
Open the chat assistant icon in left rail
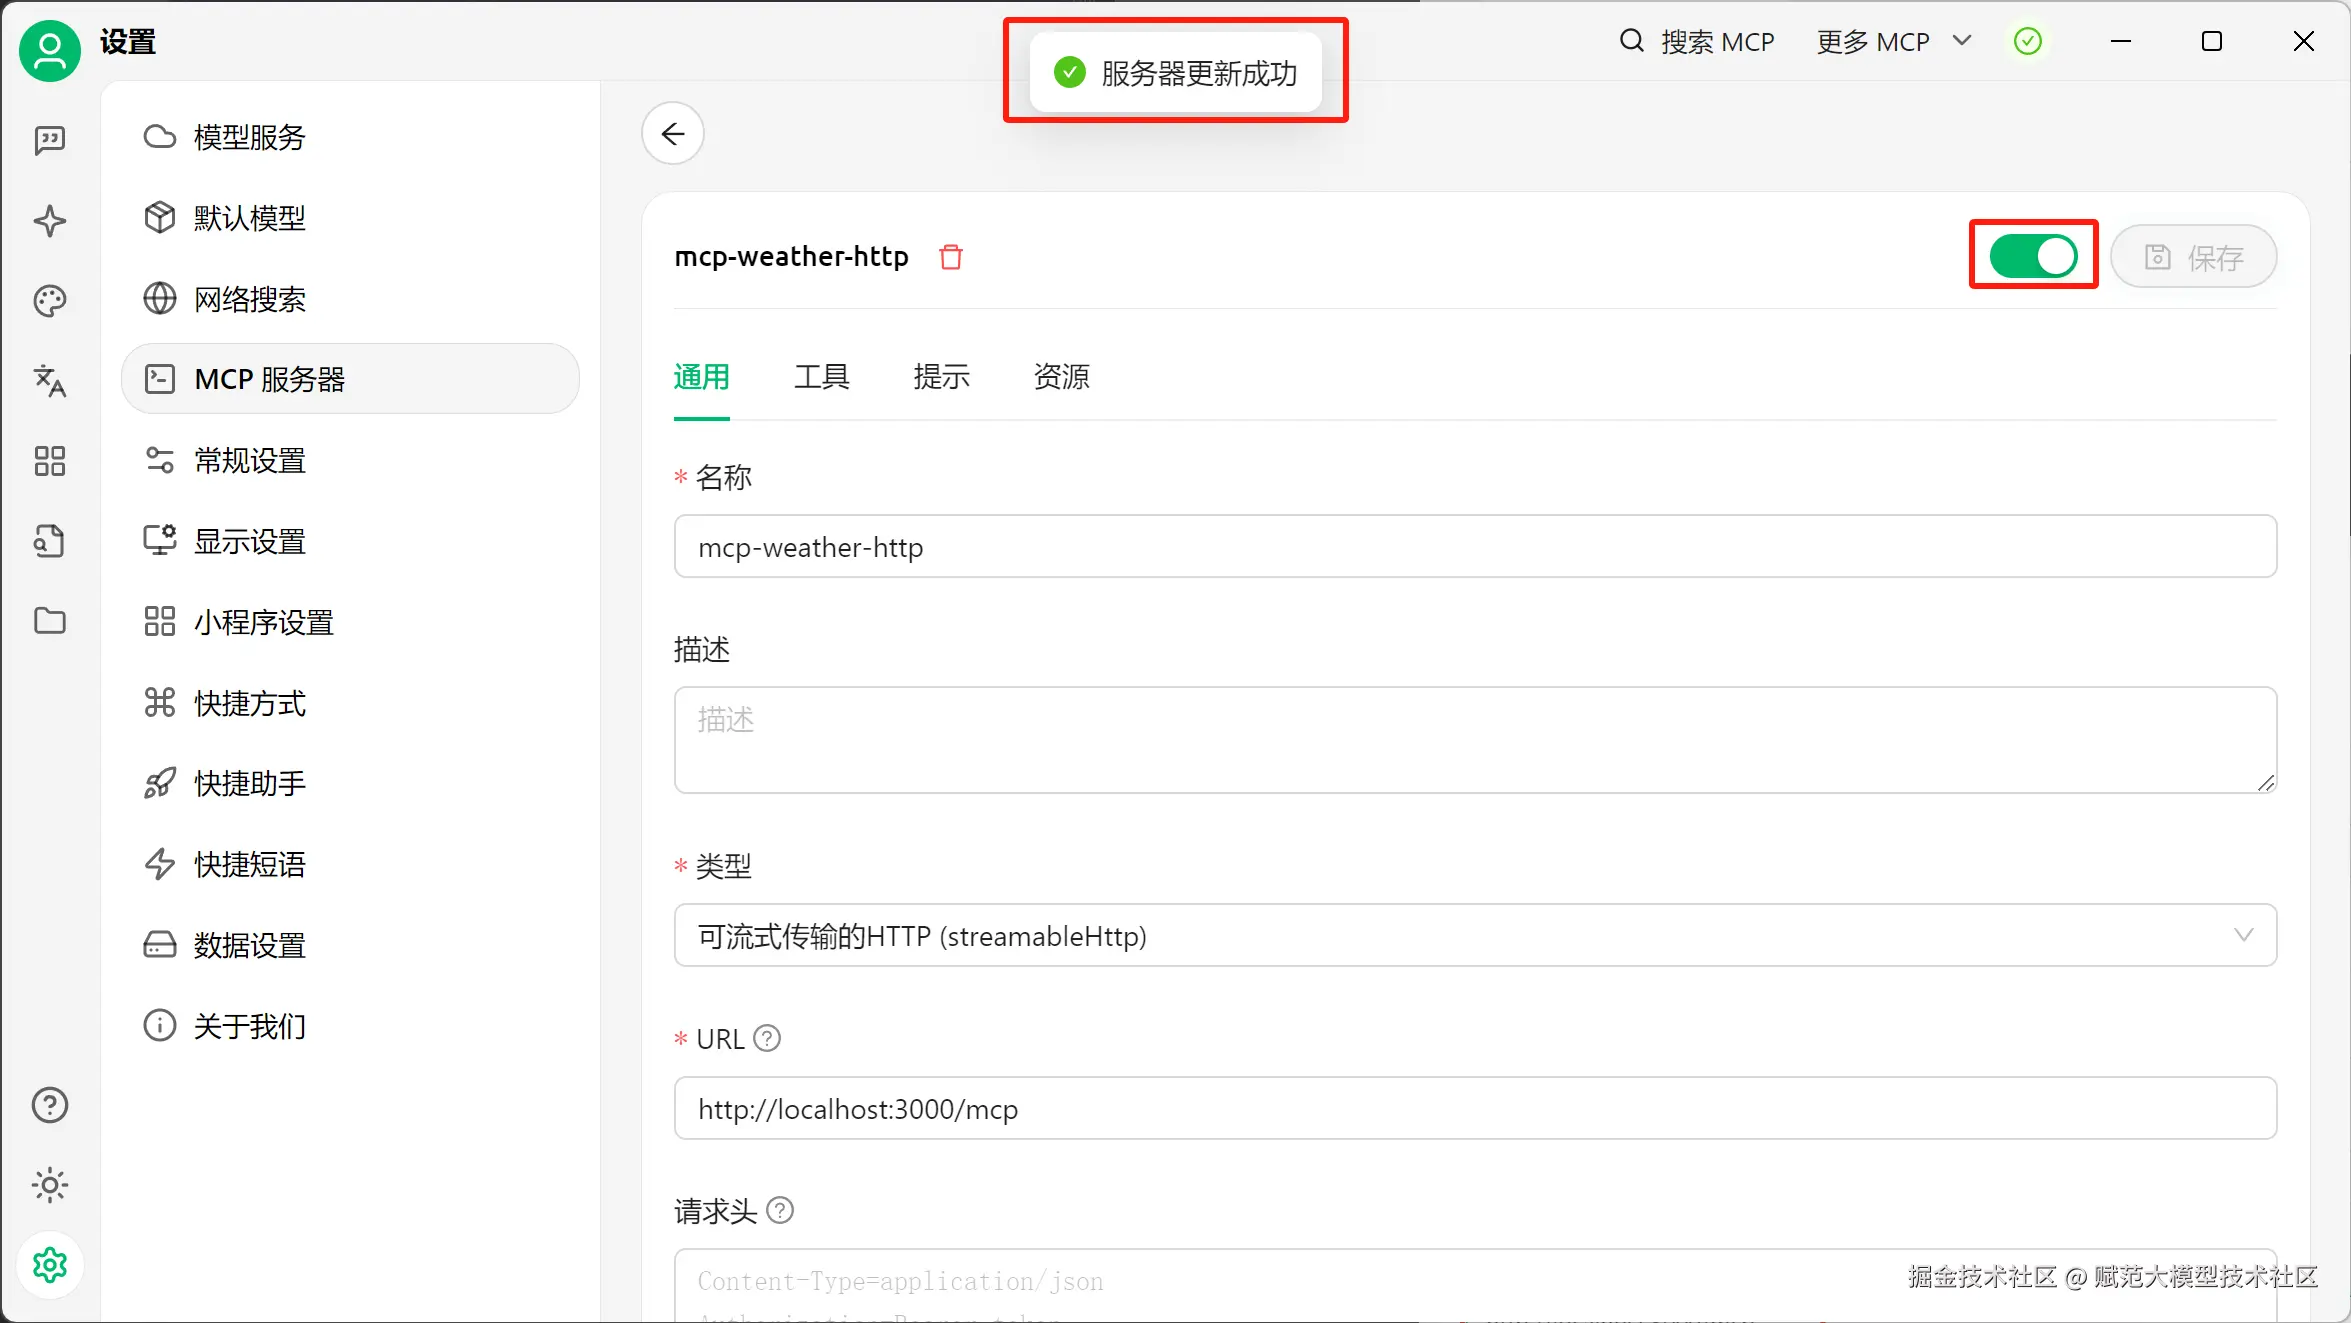[50, 140]
